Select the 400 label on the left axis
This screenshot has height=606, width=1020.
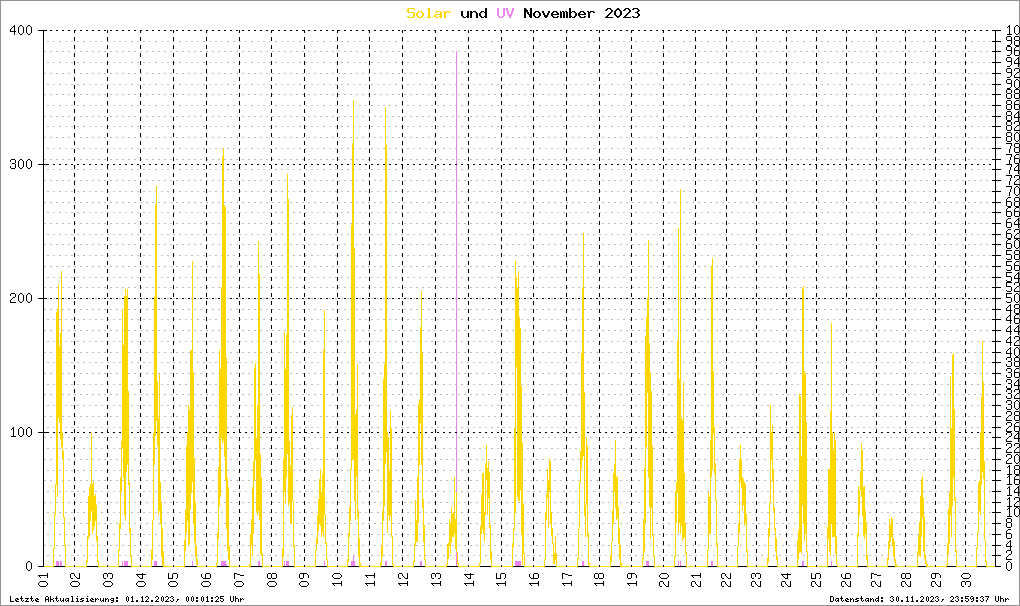[x=21, y=31]
